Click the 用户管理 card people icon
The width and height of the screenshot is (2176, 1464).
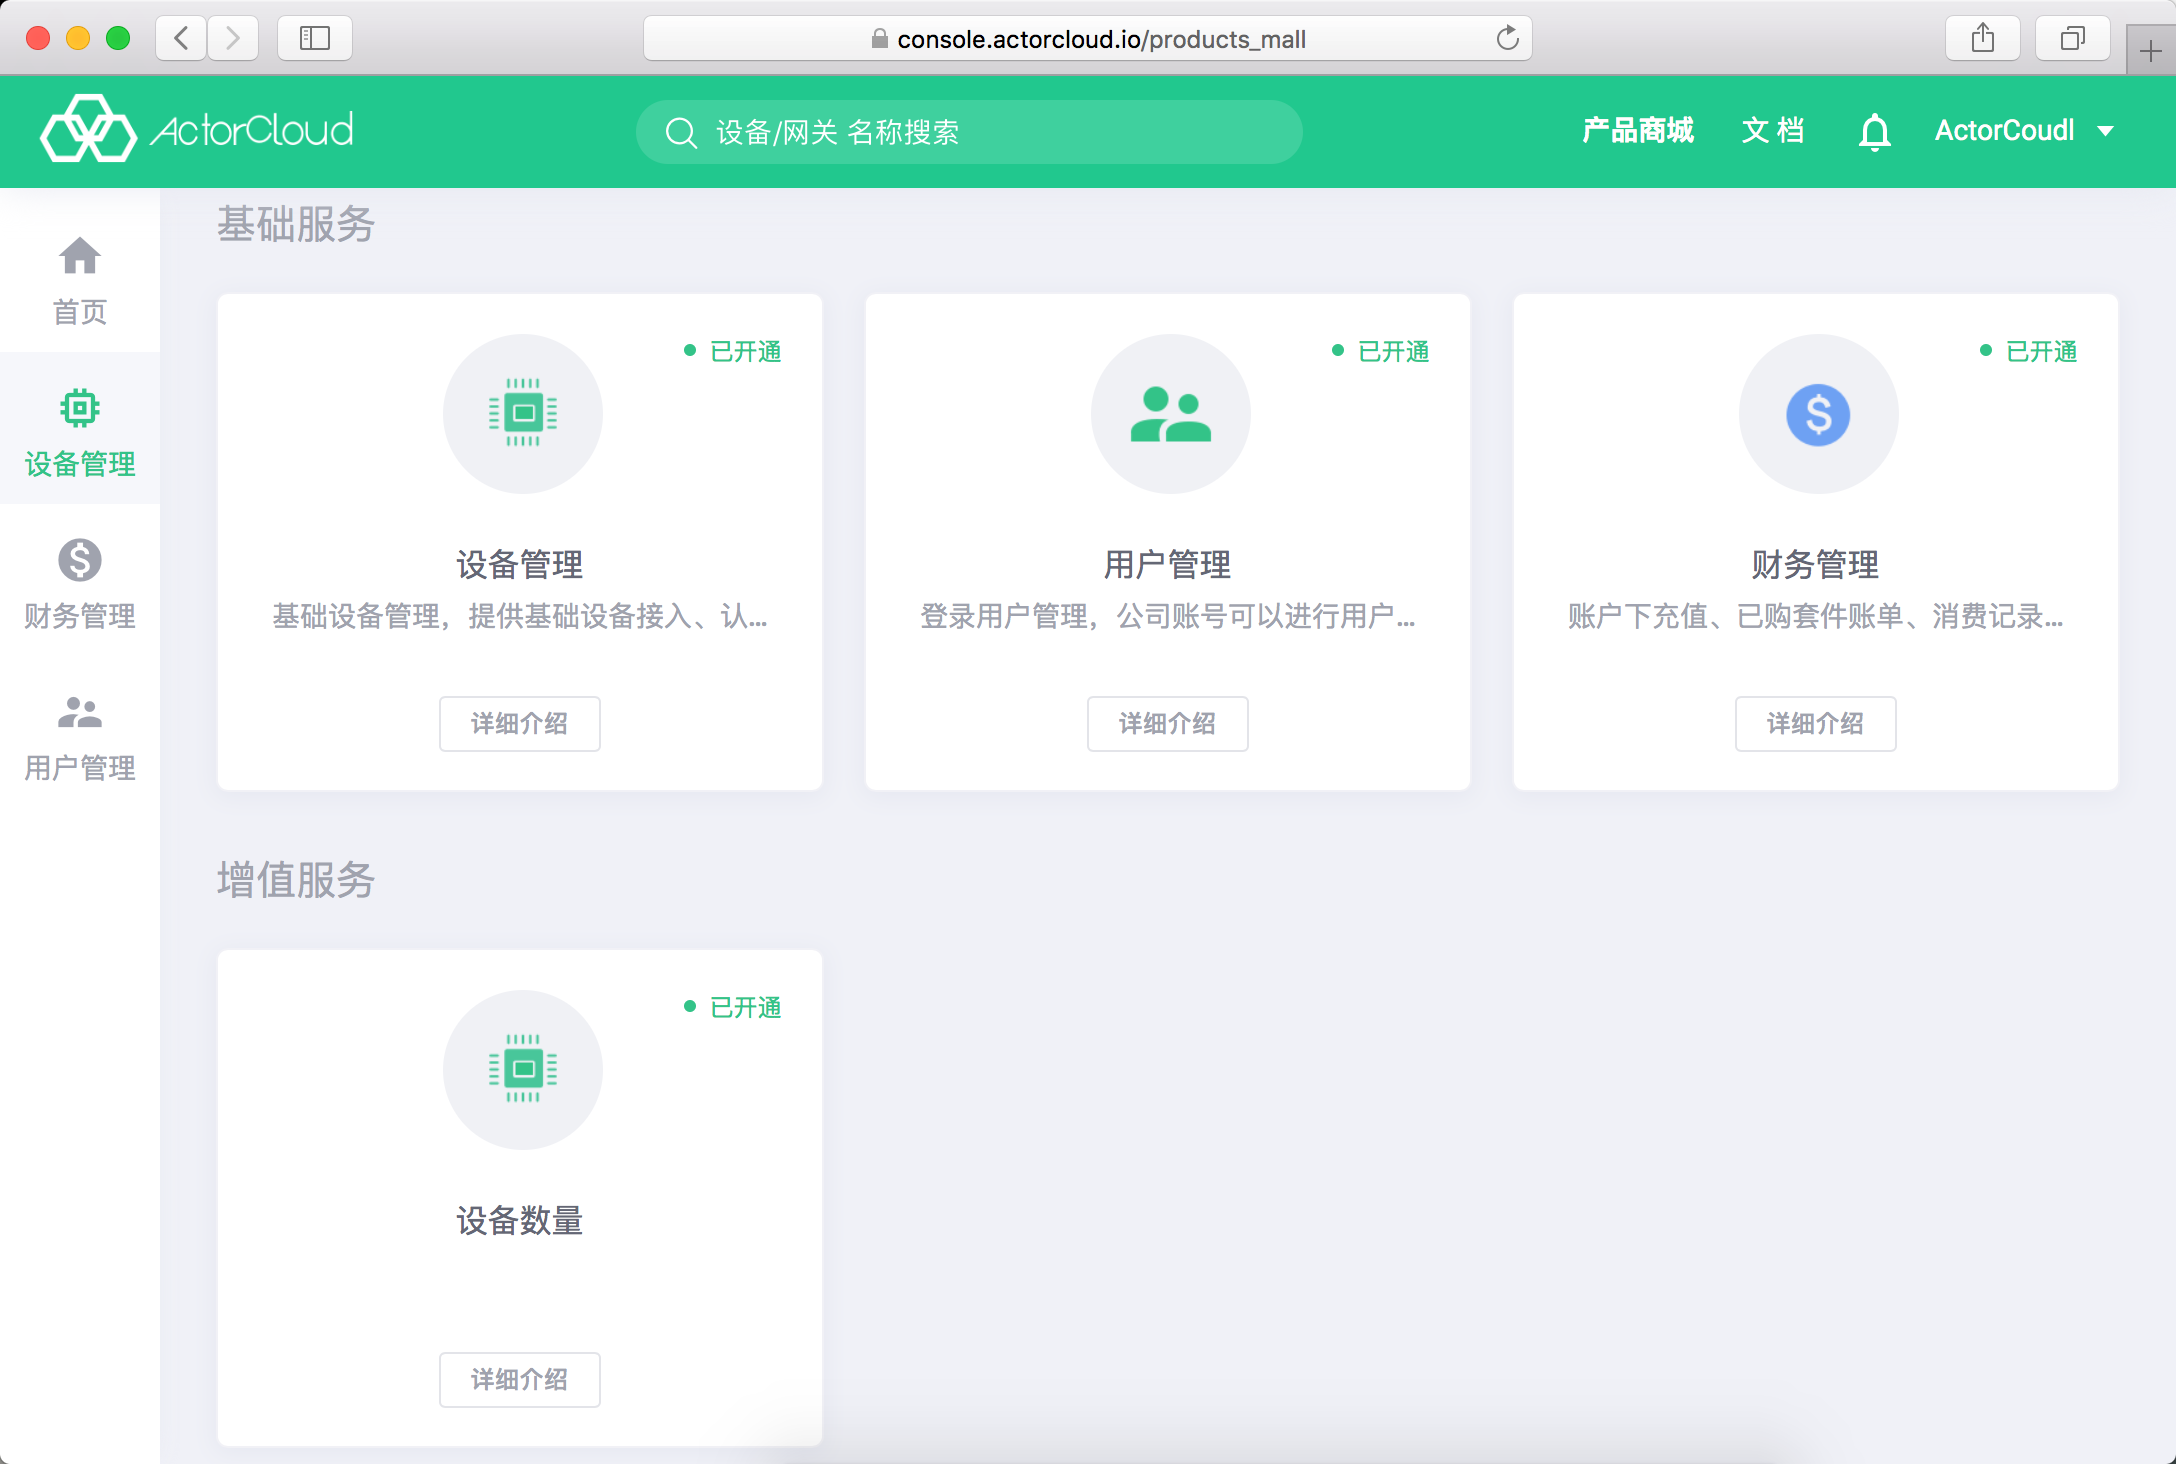coord(1171,413)
